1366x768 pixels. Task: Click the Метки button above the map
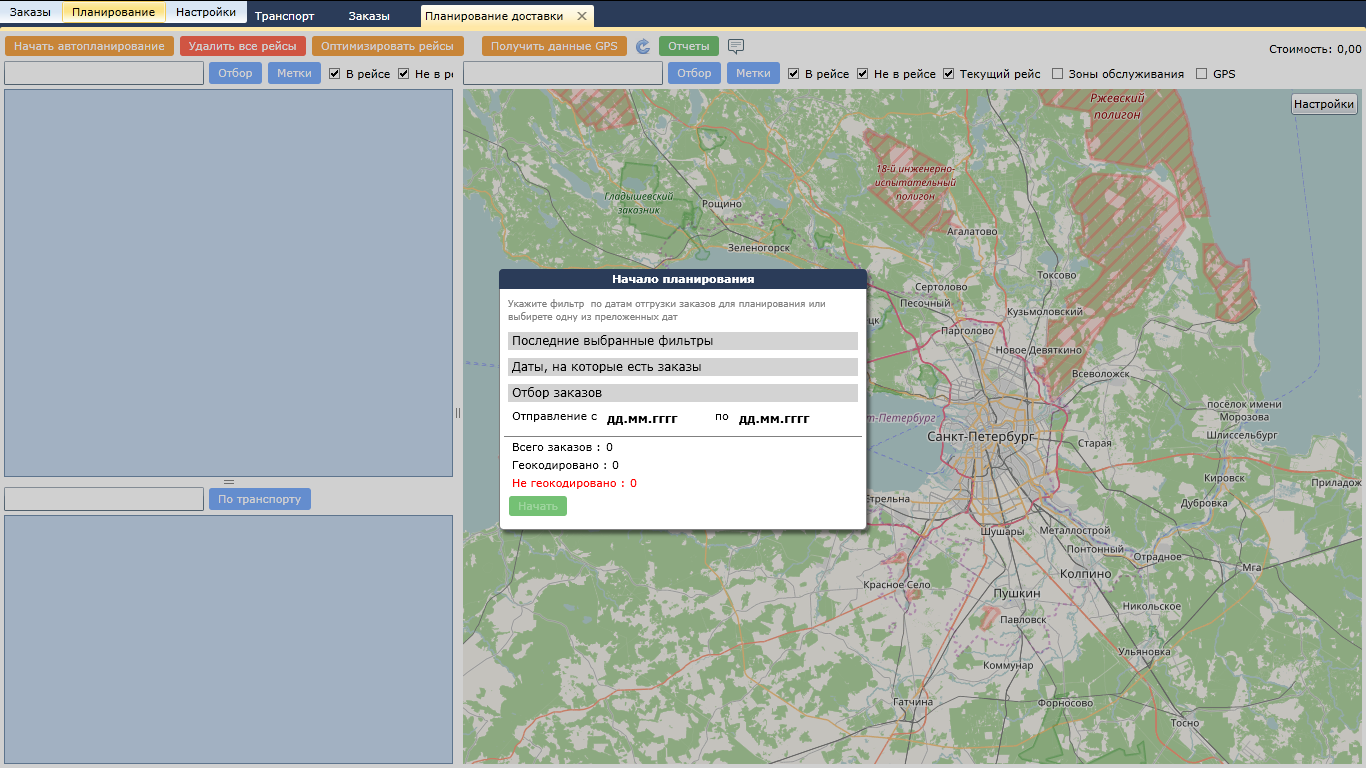(753, 73)
